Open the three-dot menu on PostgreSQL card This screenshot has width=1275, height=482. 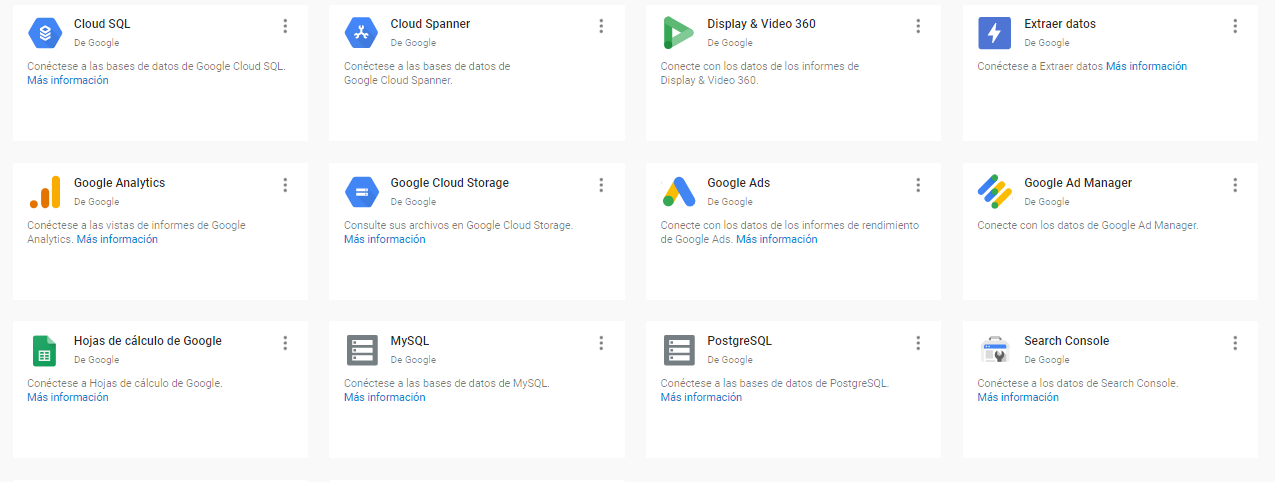[918, 343]
